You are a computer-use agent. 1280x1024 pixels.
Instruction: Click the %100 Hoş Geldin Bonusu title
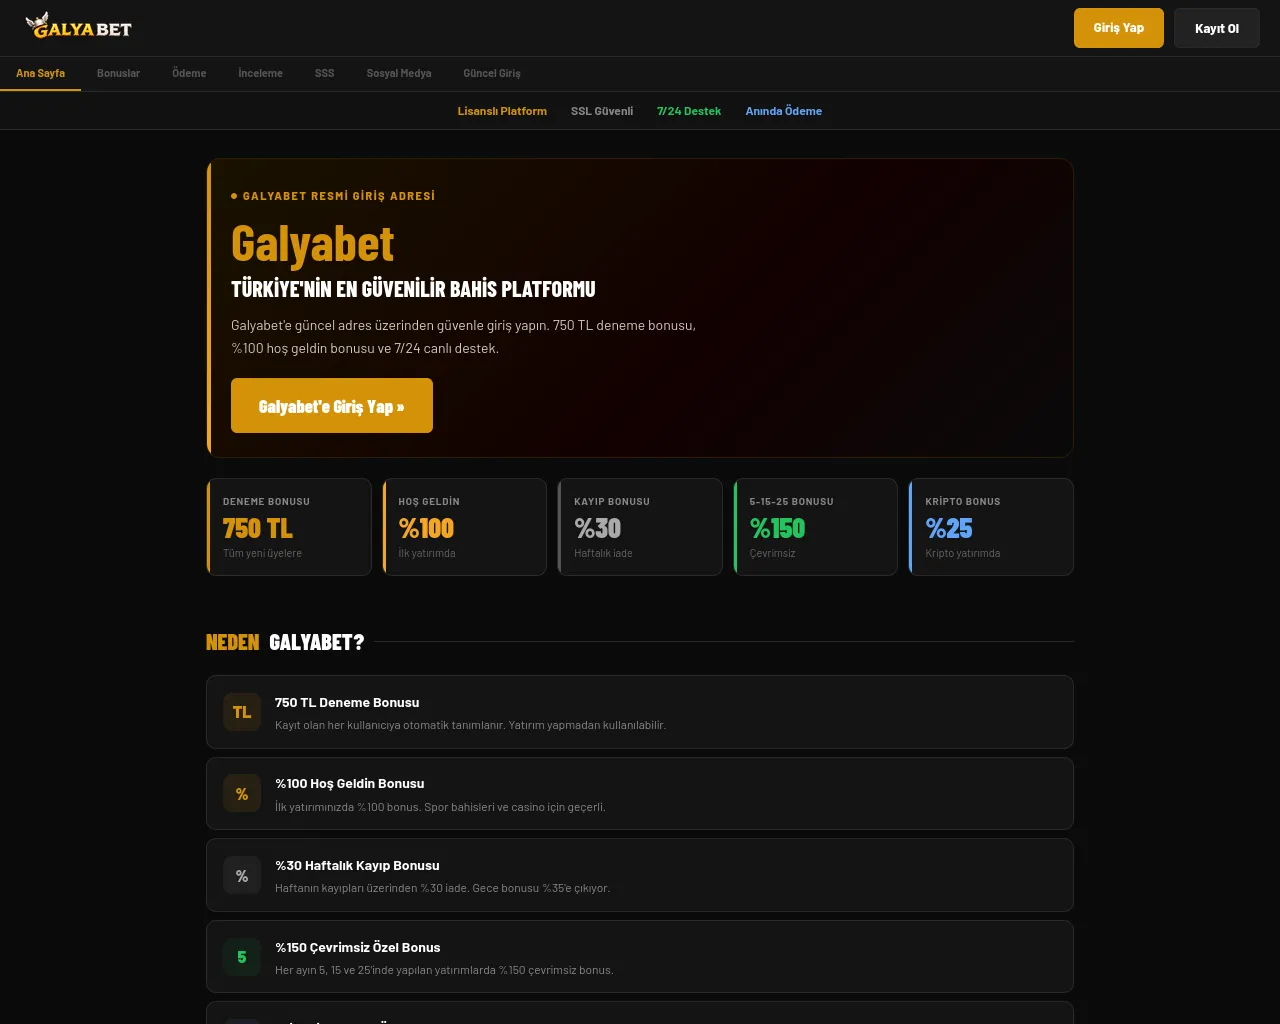[x=350, y=784]
